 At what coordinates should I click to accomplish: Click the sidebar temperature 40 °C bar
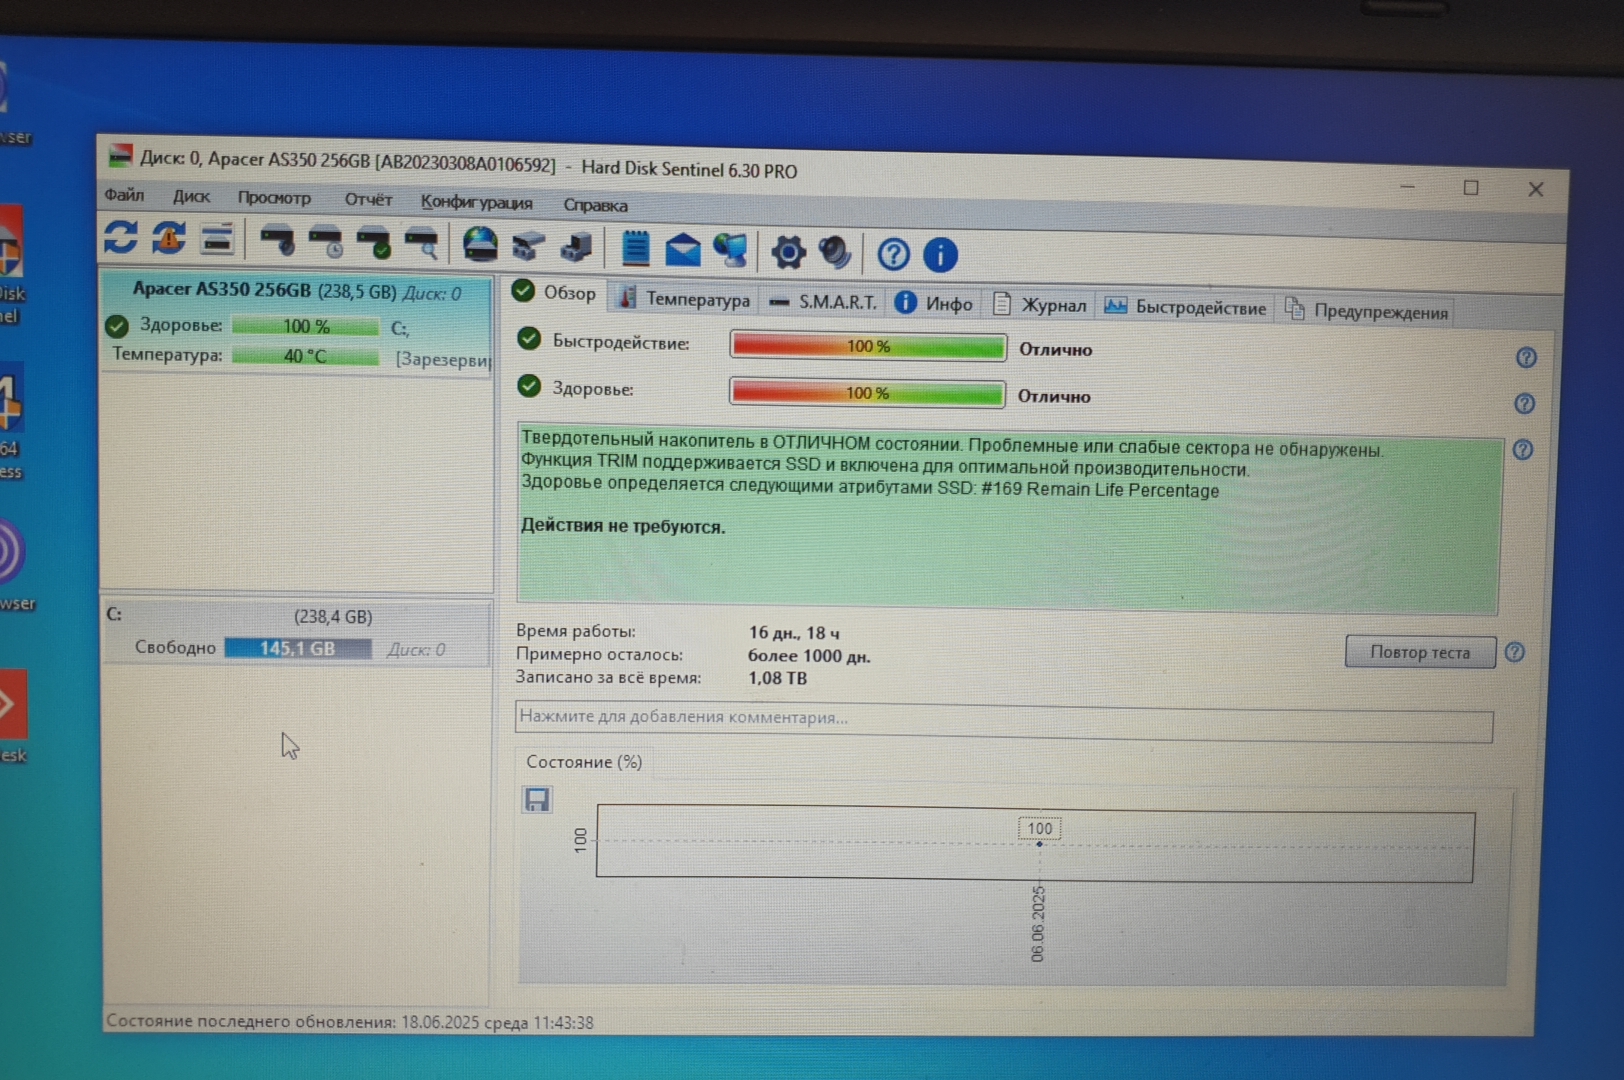point(305,356)
